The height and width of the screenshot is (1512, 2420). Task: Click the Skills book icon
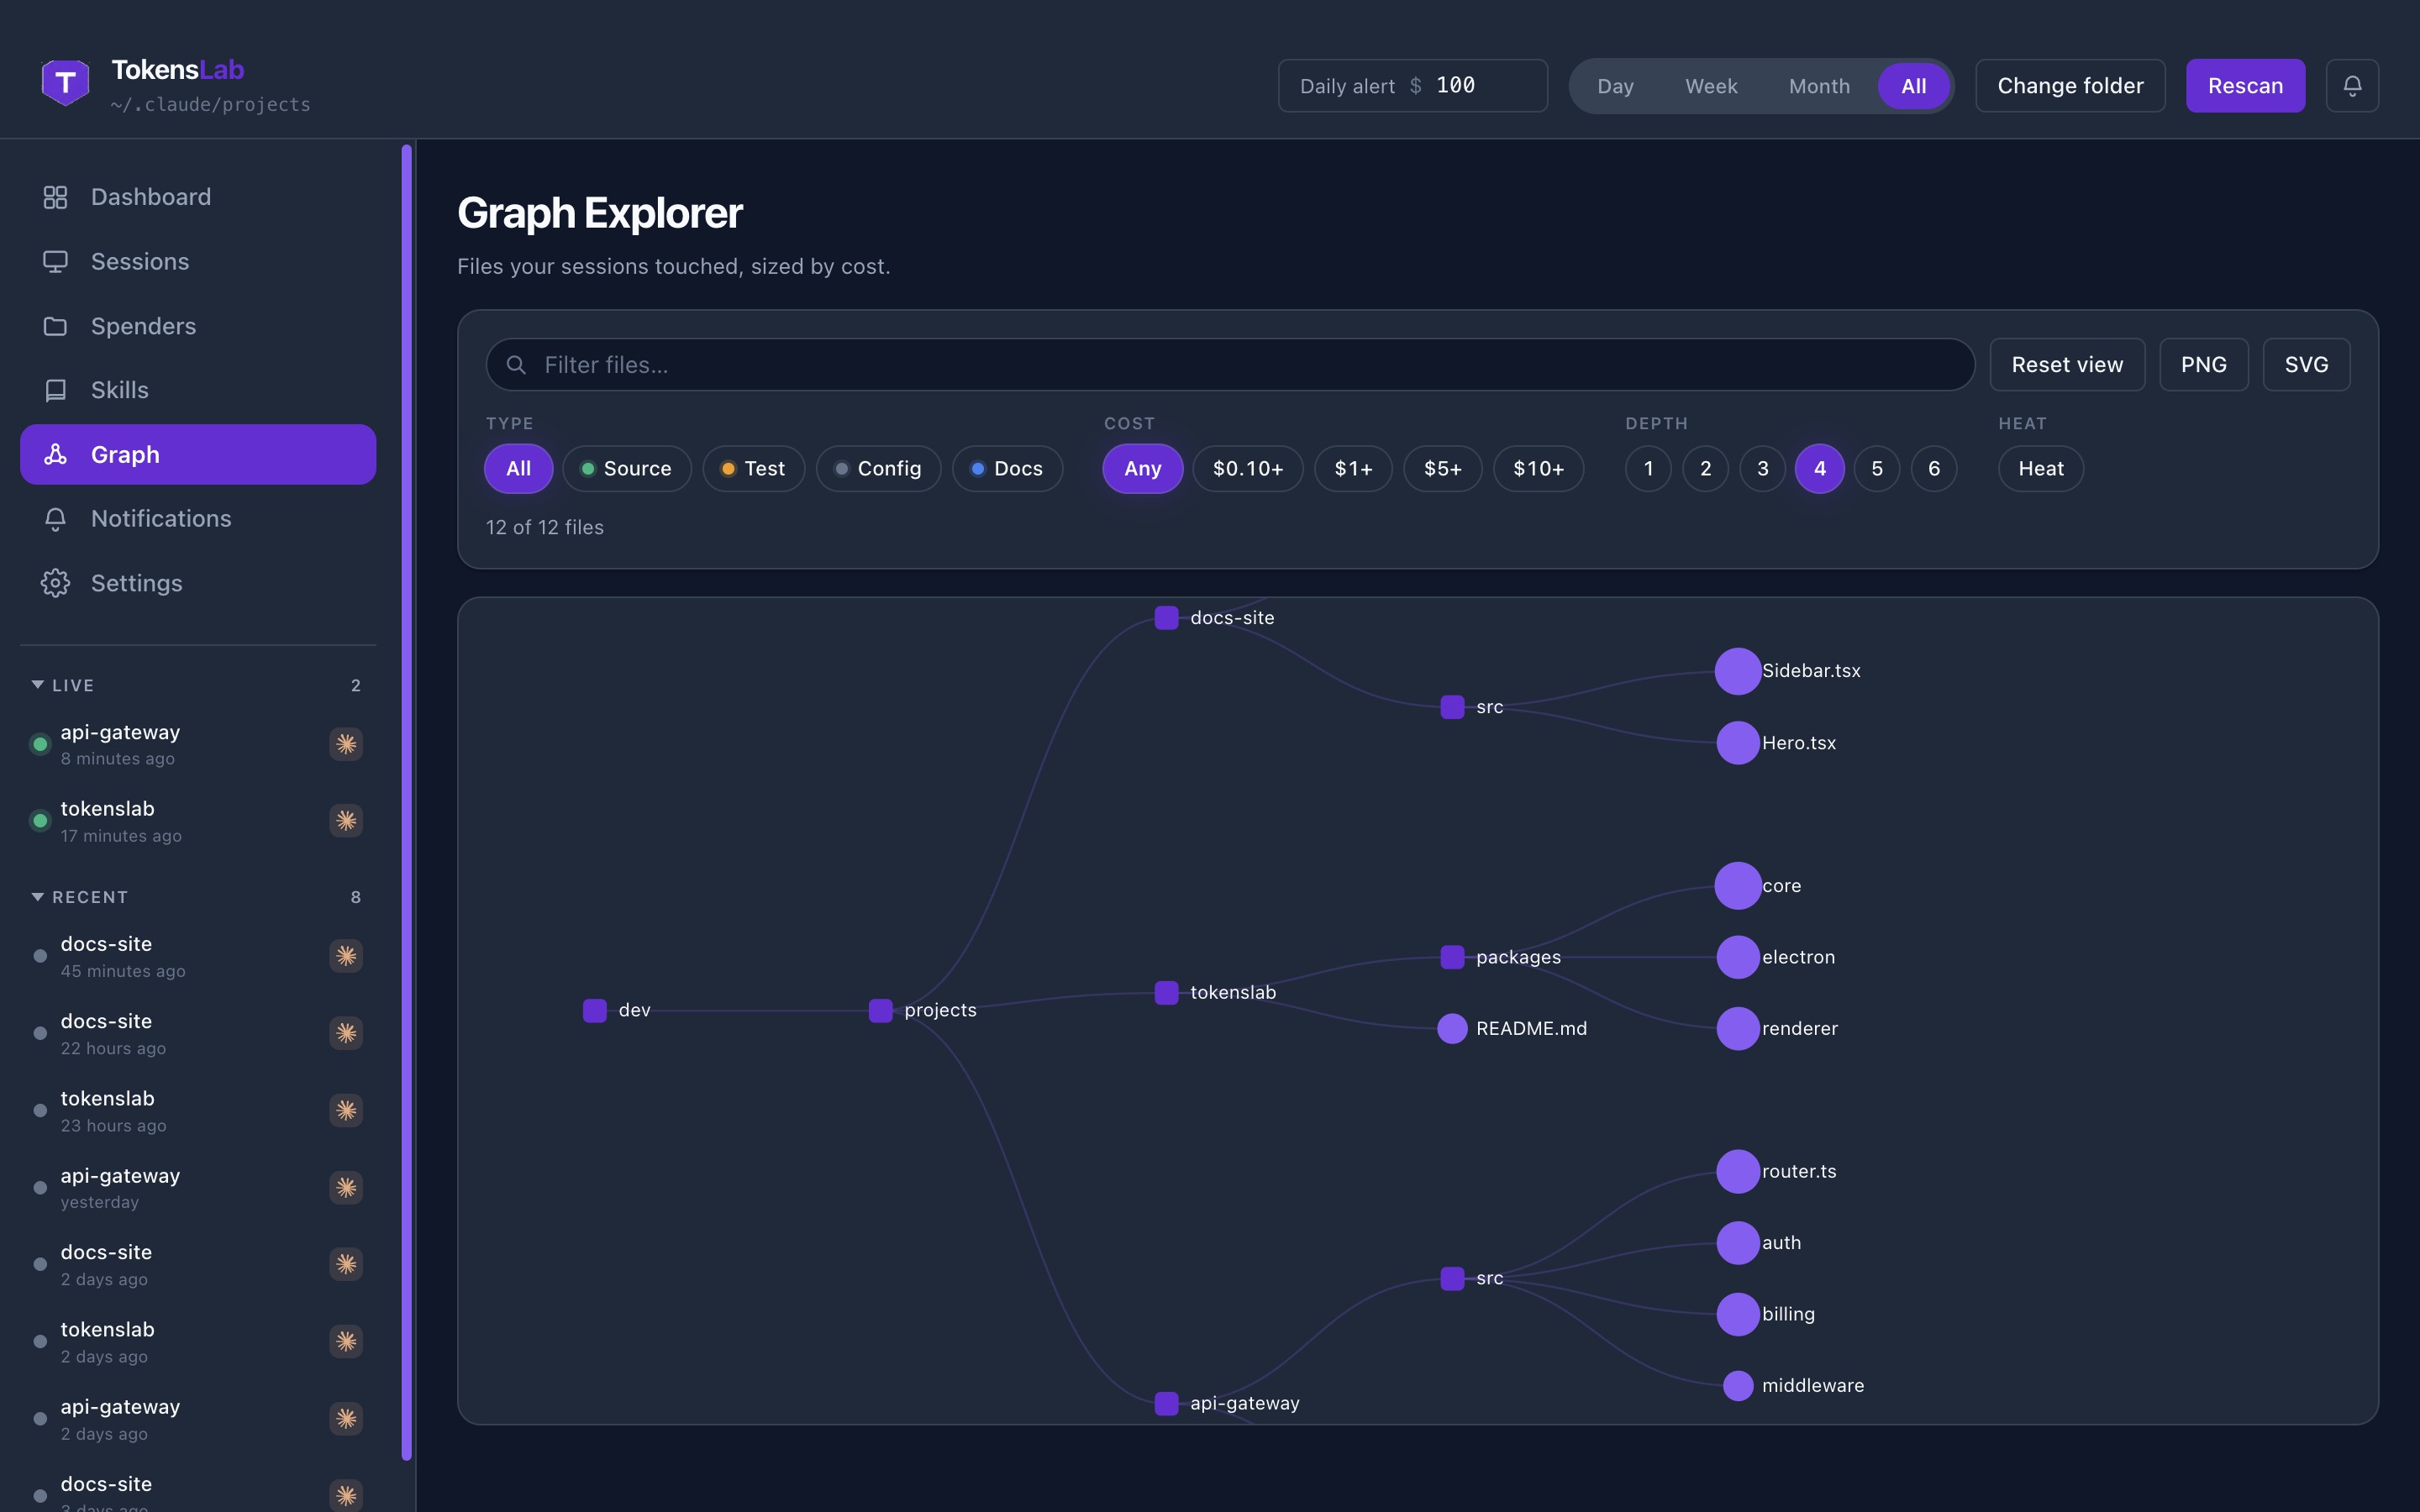(55, 390)
